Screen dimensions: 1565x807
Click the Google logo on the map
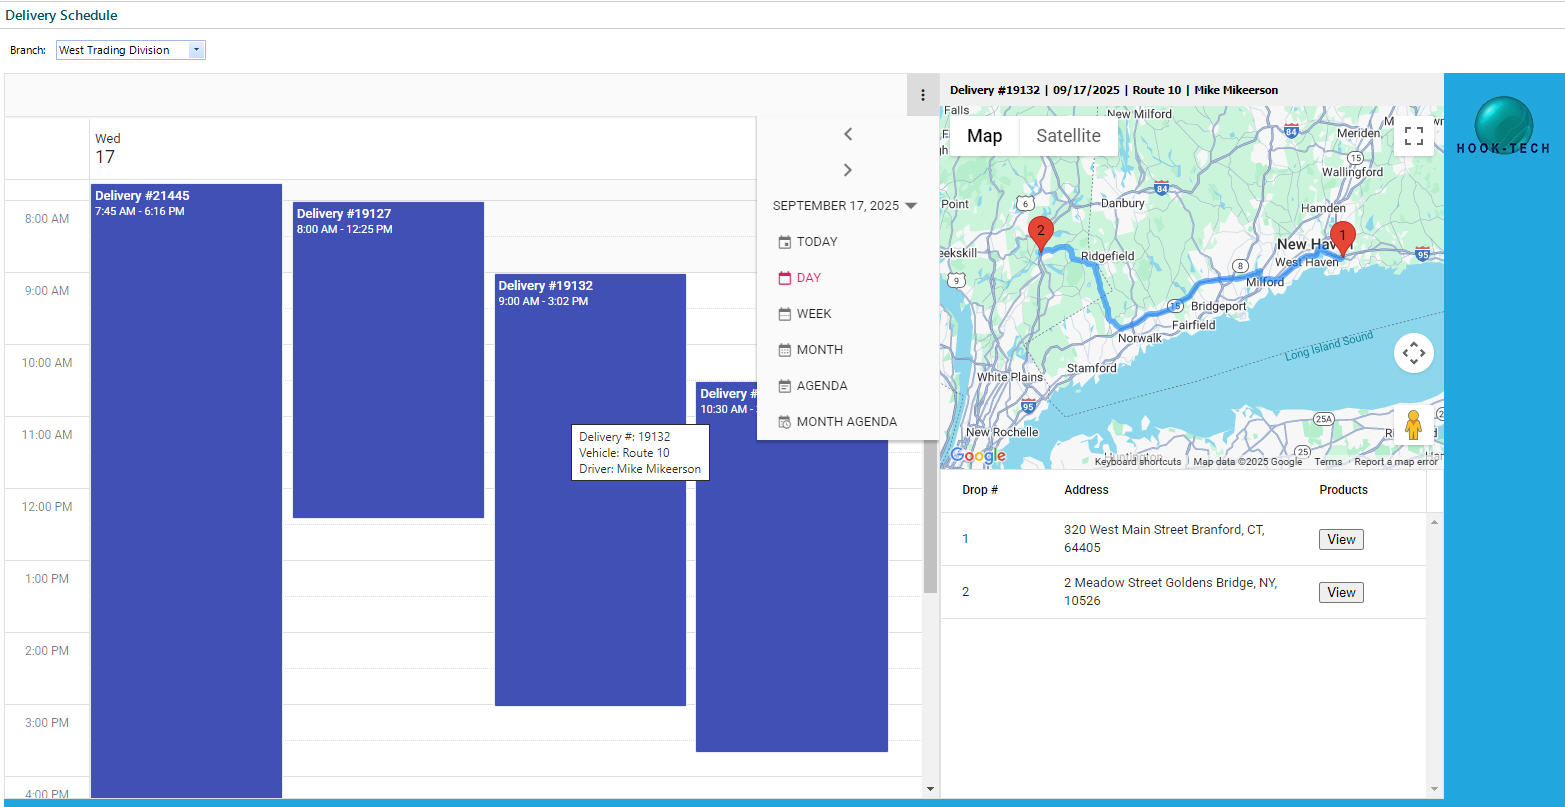click(x=977, y=456)
